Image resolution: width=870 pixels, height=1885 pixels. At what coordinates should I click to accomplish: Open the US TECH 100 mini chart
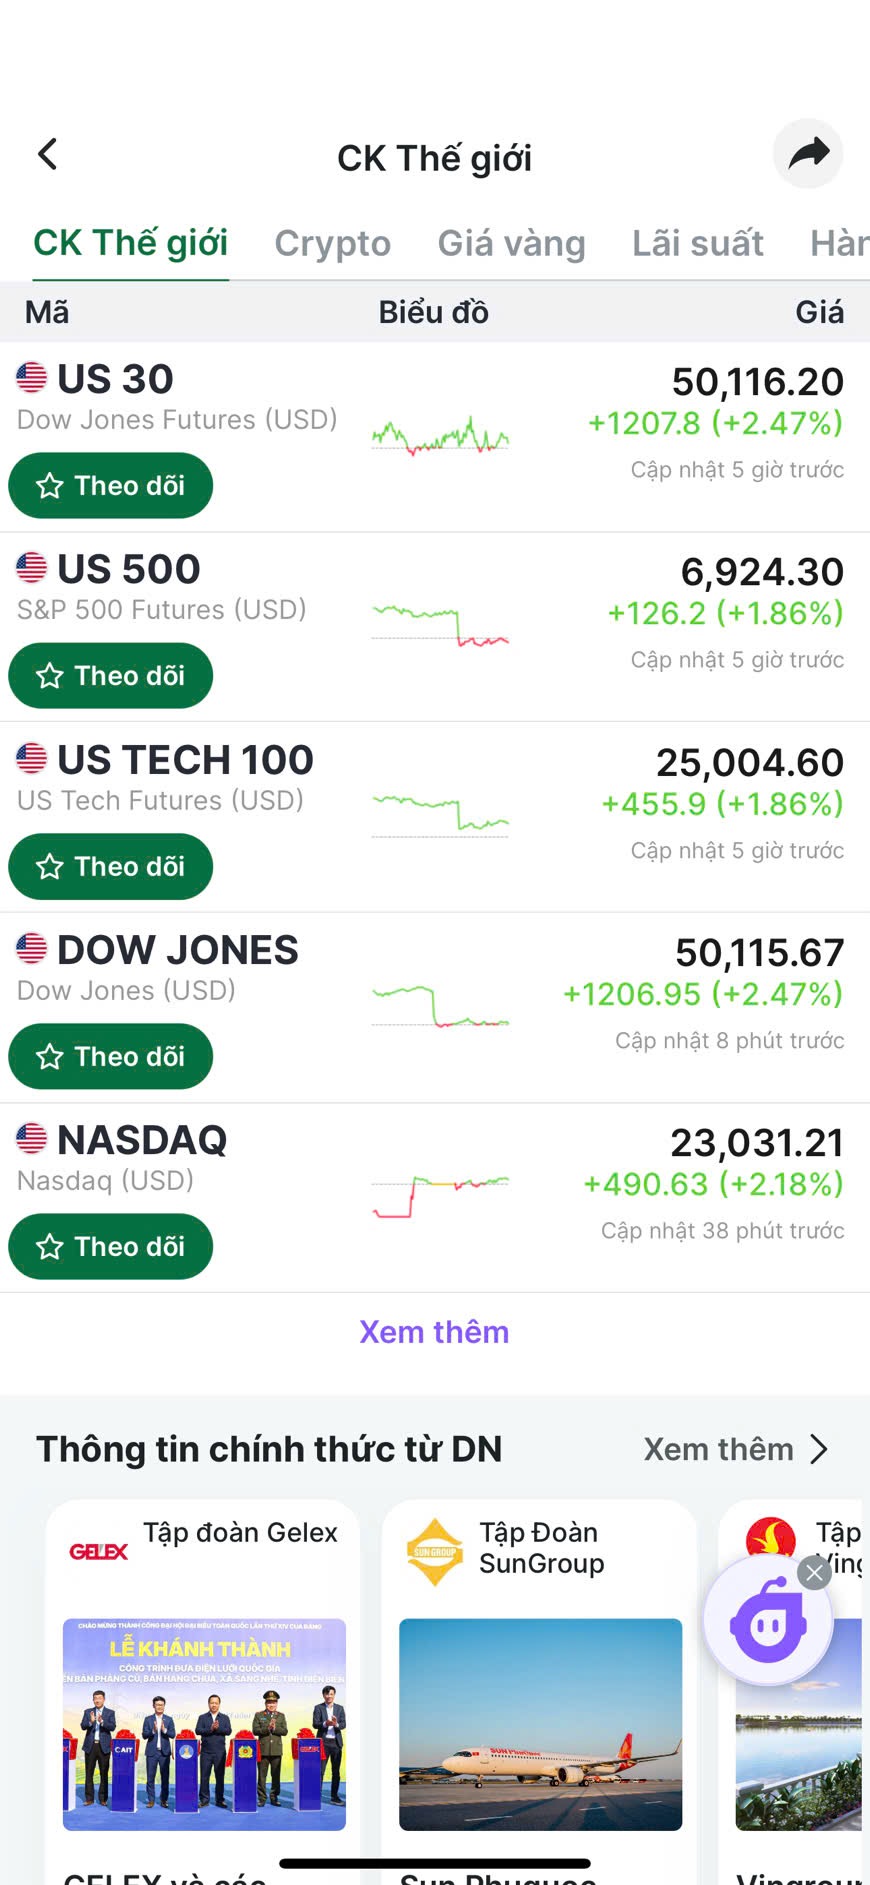point(440,812)
